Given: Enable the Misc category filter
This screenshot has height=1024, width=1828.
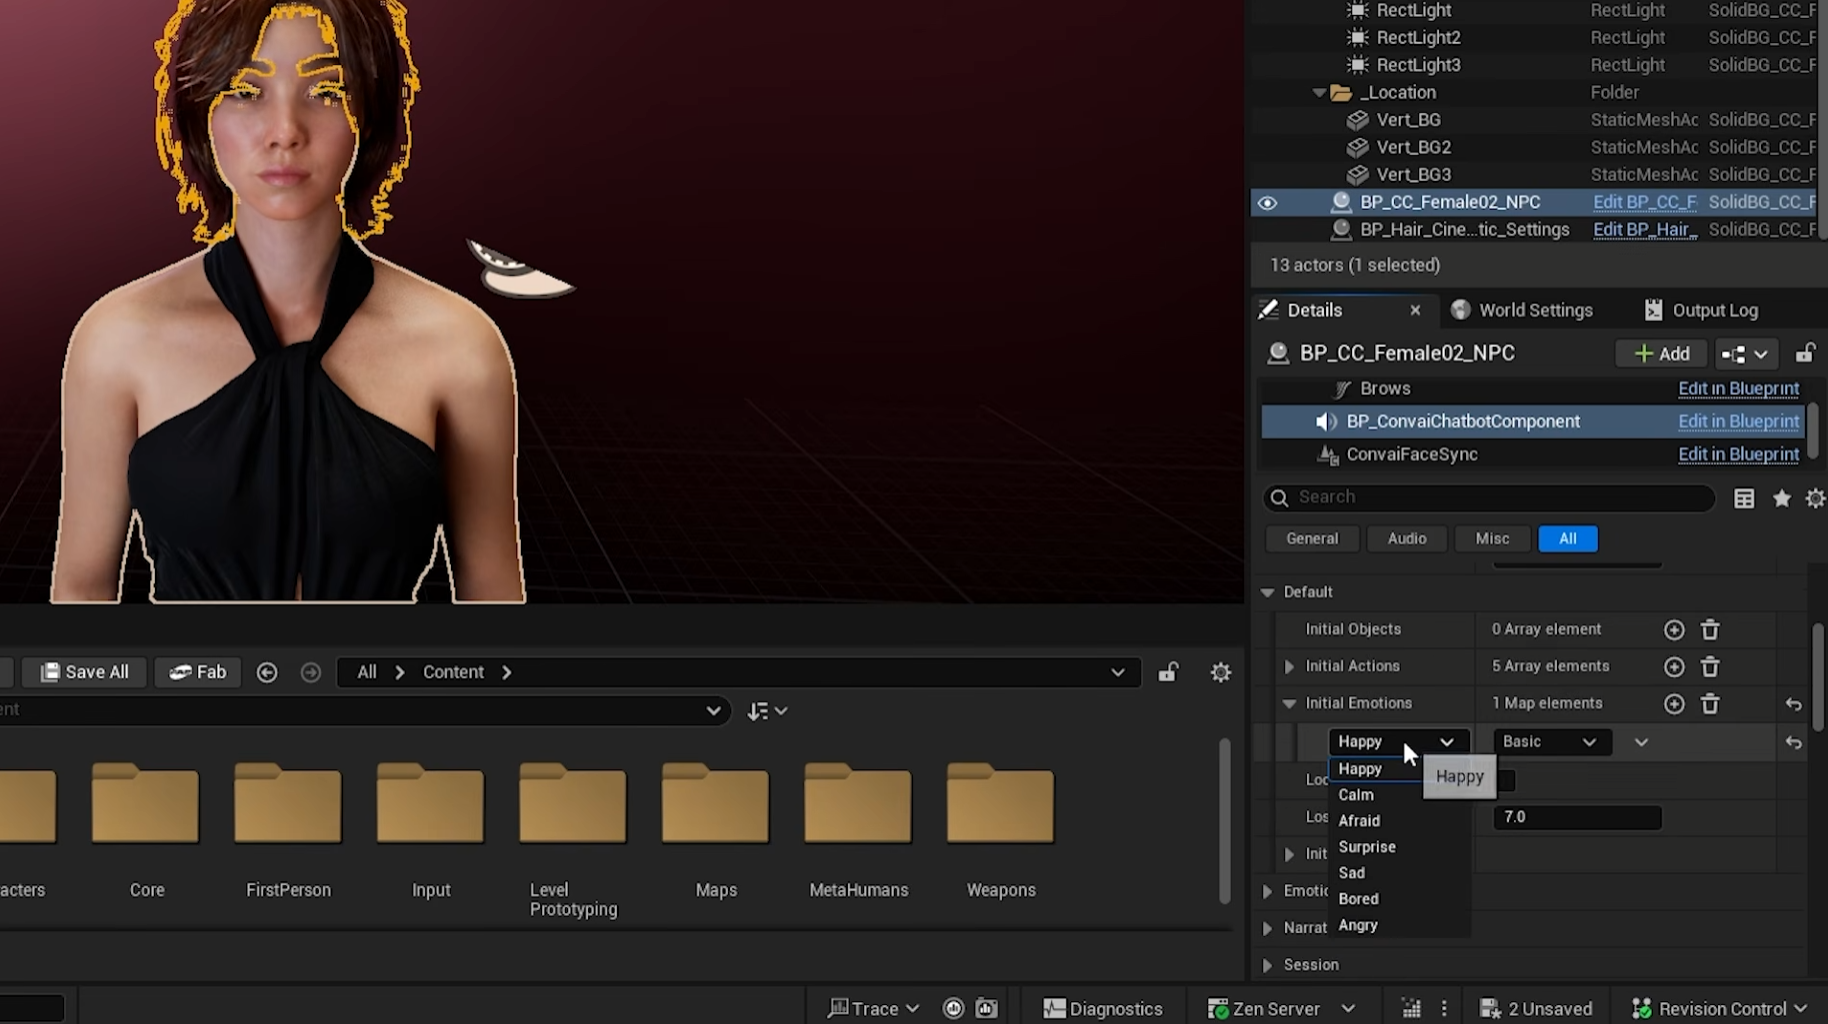Looking at the screenshot, I should point(1492,539).
